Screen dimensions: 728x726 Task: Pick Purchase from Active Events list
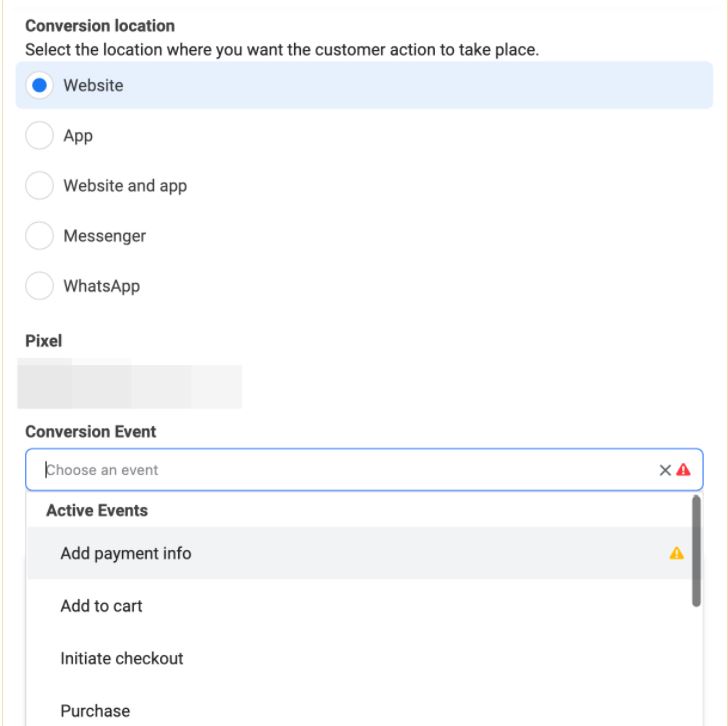pos(95,711)
